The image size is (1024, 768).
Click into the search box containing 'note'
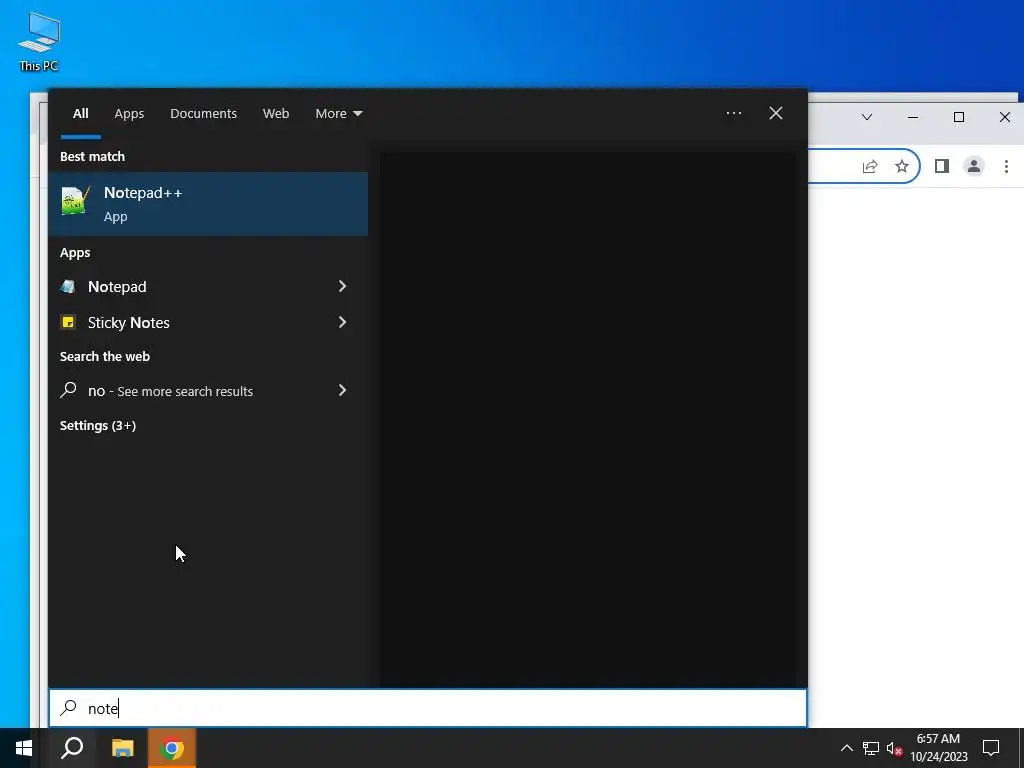[x=428, y=708]
